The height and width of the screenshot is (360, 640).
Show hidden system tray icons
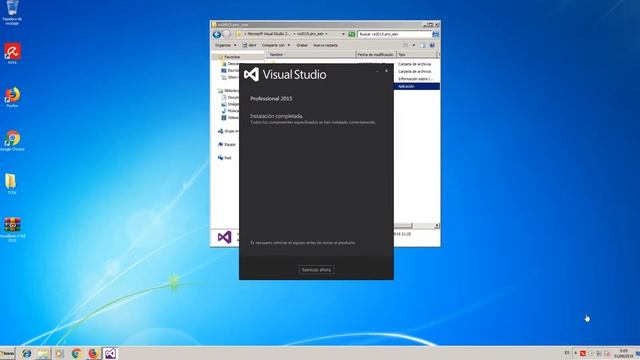click(576, 353)
